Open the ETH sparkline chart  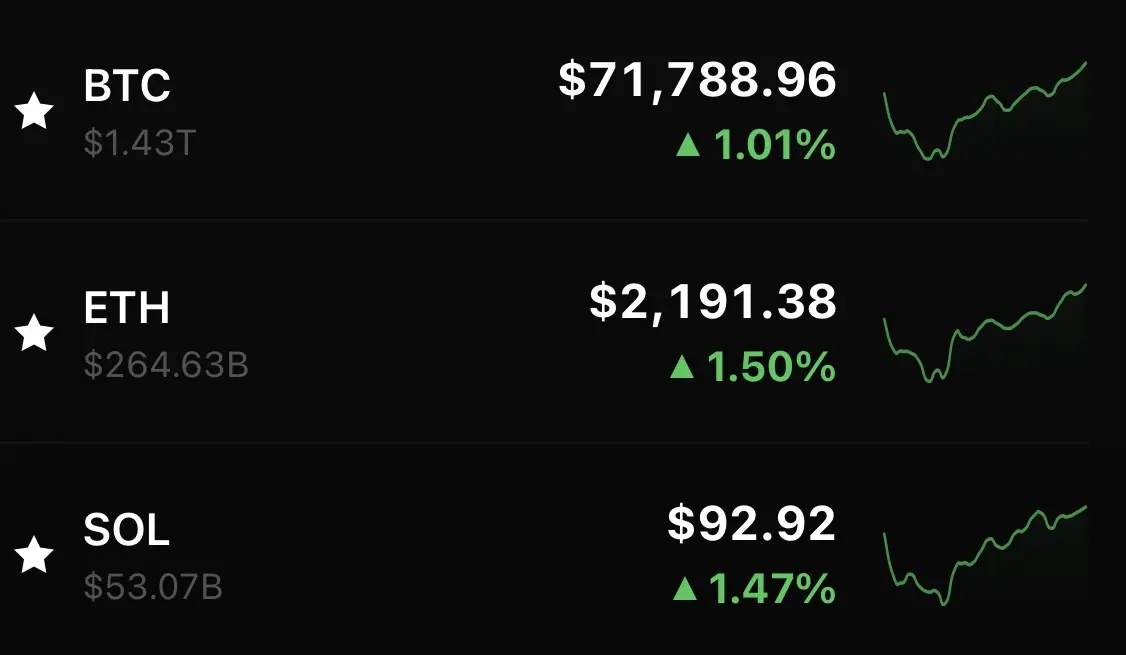(985, 334)
